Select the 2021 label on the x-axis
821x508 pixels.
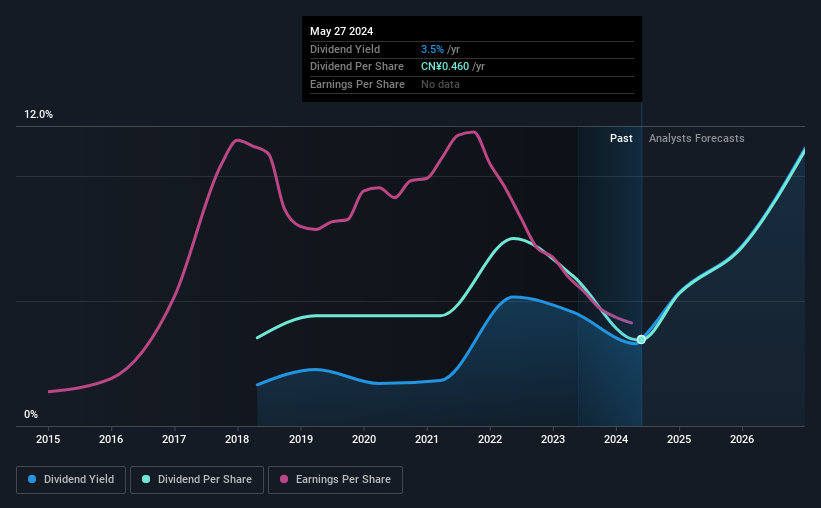427,439
